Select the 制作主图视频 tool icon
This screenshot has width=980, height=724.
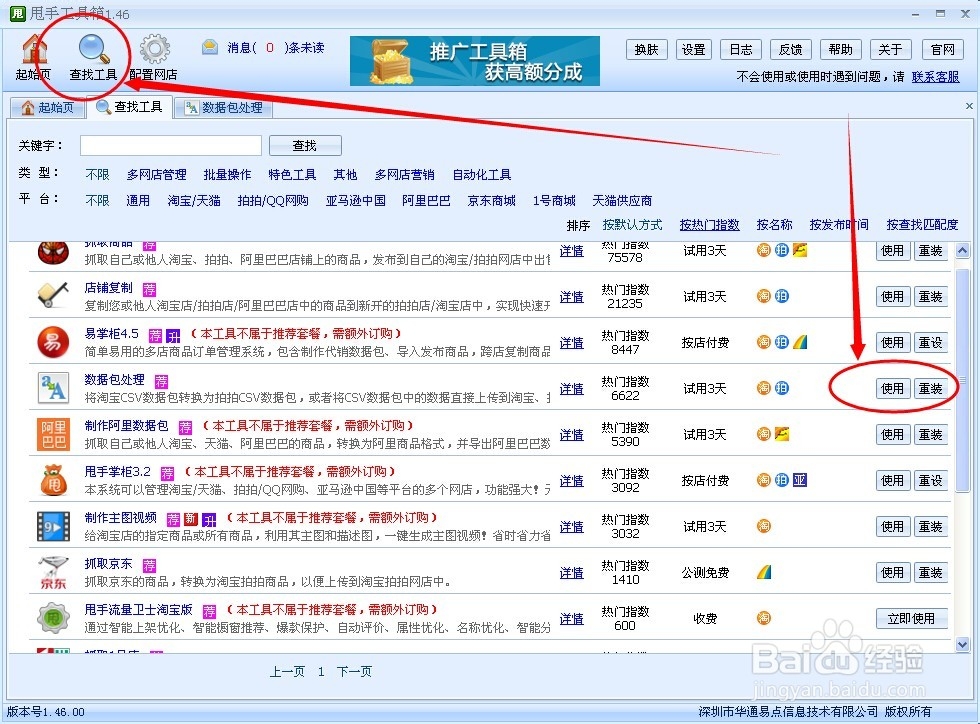click(52, 525)
